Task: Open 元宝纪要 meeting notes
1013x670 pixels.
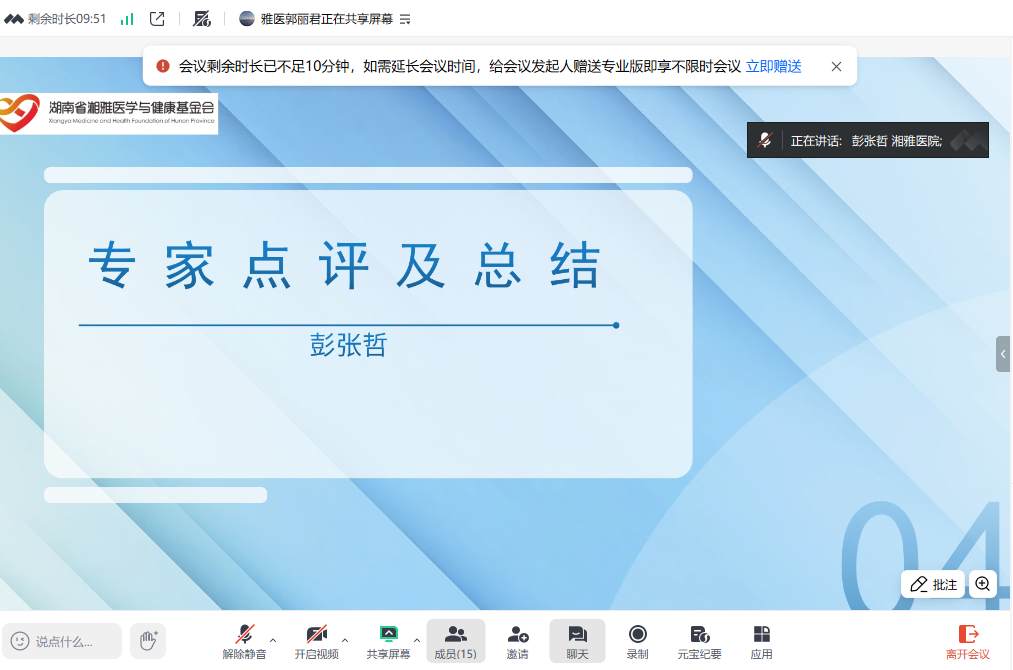Action: pos(699,640)
